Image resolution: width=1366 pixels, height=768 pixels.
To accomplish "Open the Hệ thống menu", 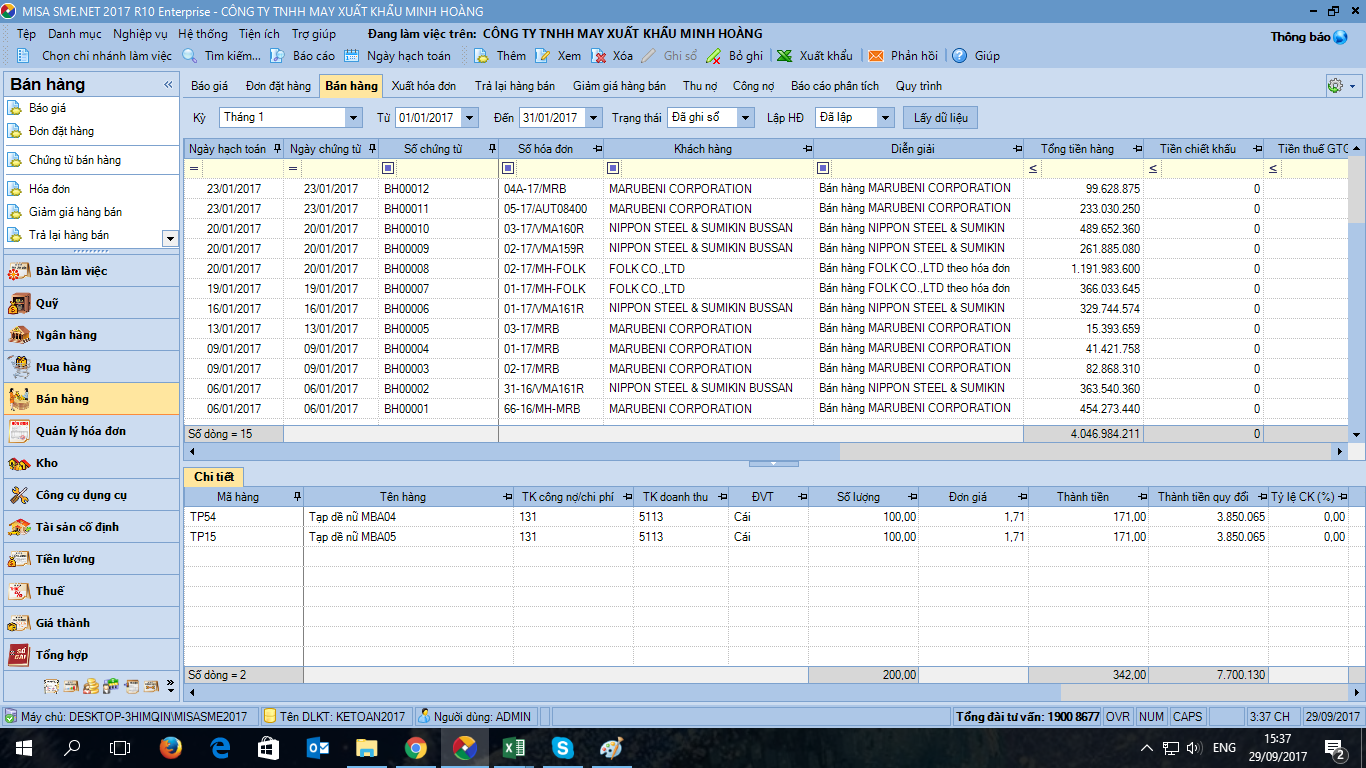I will pyautogui.click(x=203, y=34).
